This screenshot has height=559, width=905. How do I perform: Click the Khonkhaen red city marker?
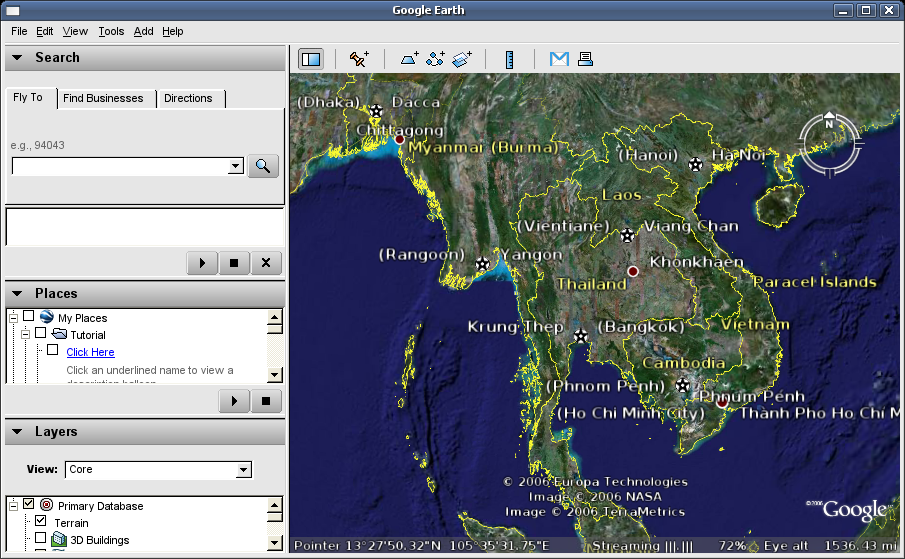[633, 271]
